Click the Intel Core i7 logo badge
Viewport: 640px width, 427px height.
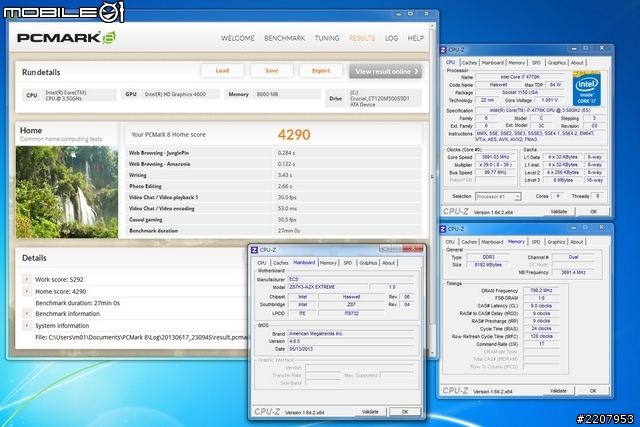[587, 89]
